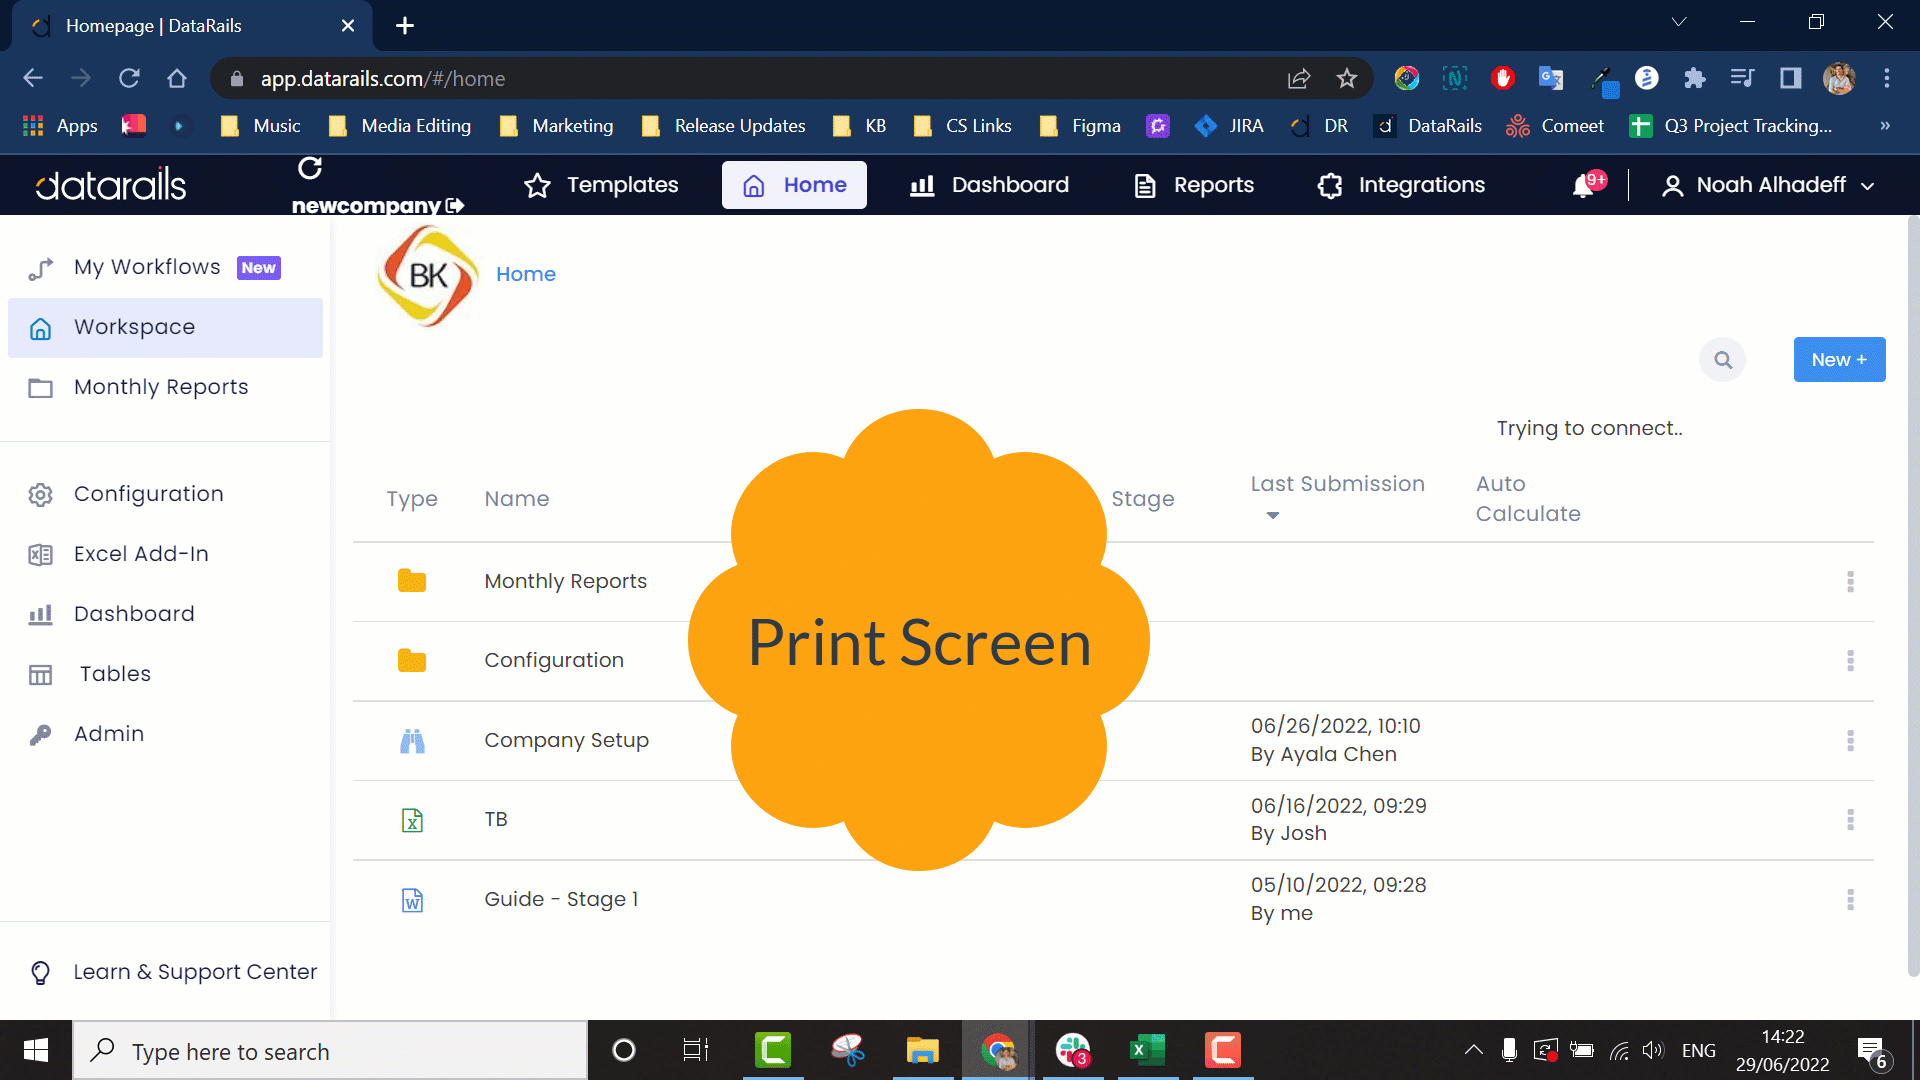This screenshot has height=1080, width=1920.
Task: Open more options for TB row
Action: pyautogui.click(x=1850, y=820)
